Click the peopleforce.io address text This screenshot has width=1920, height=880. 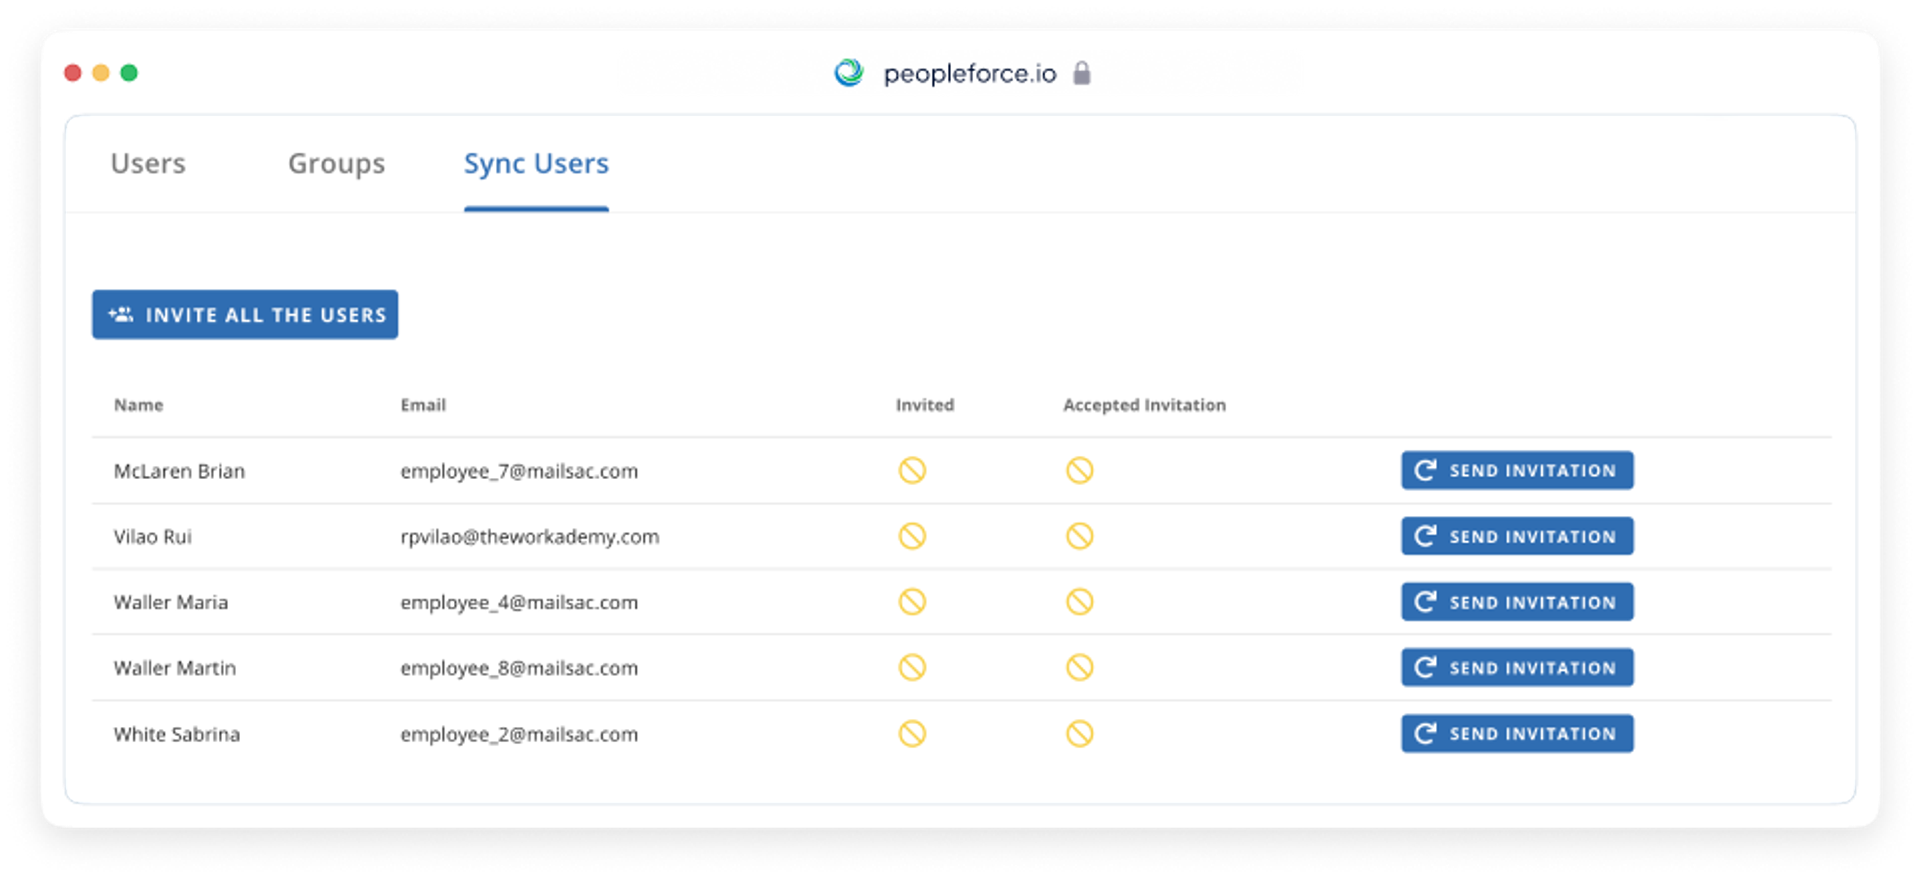coord(970,74)
